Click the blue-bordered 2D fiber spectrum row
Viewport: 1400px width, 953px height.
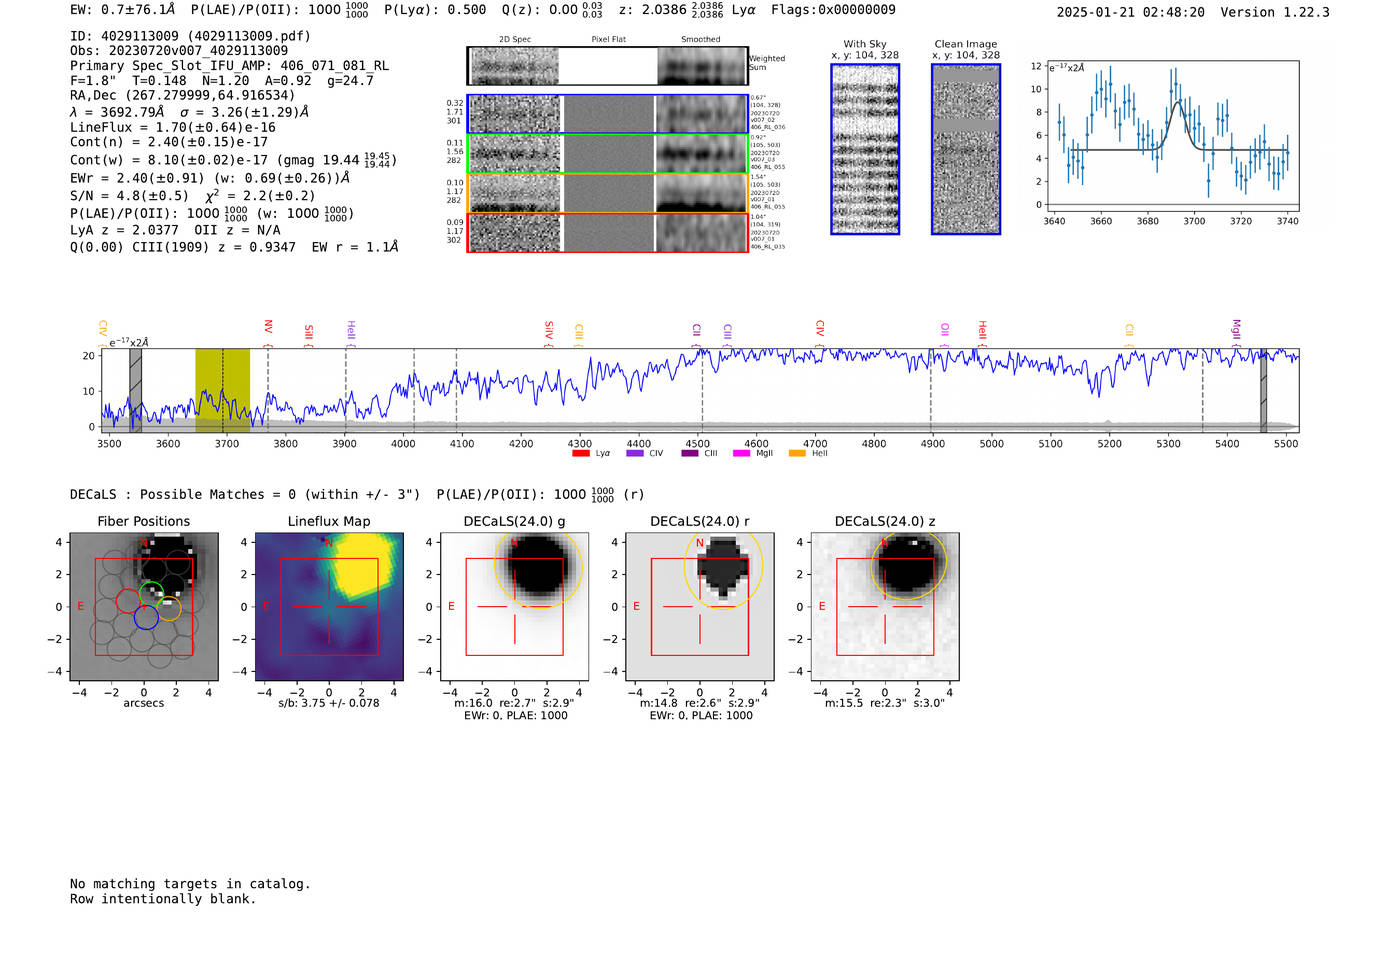[x=607, y=114]
